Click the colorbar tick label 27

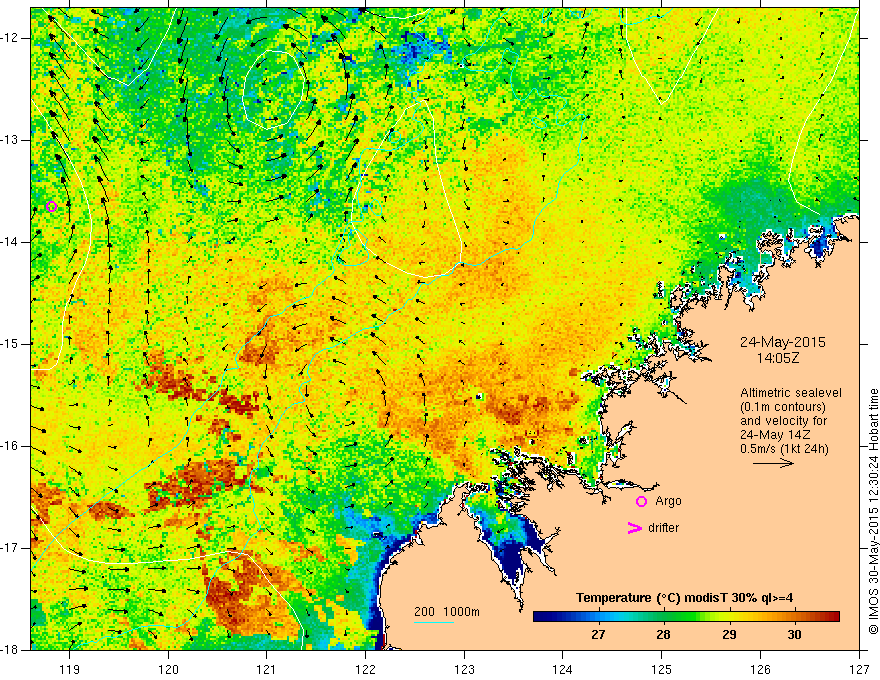pos(598,635)
